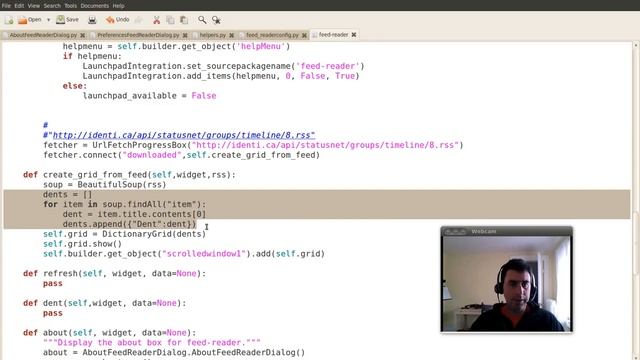This screenshot has height=360, width=640.
Task: Click 'Display the about box' docstring line
Action: tap(152, 342)
